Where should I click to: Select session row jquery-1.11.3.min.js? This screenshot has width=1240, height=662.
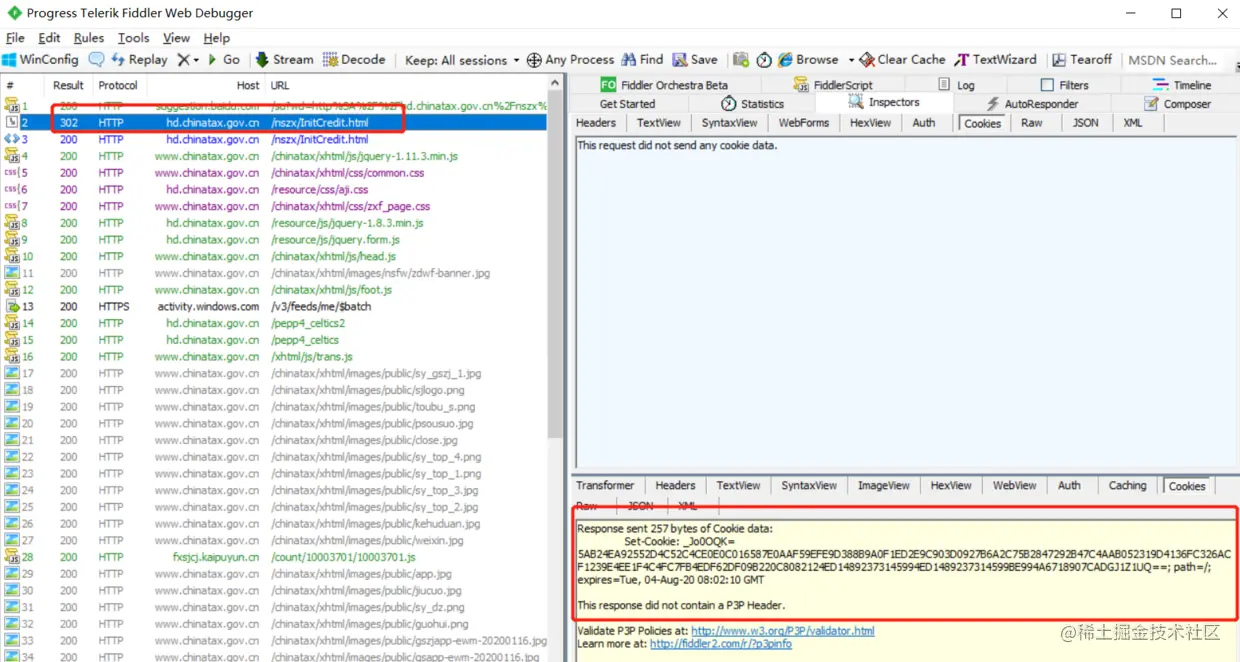pyautogui.click(x=274, y=156)
